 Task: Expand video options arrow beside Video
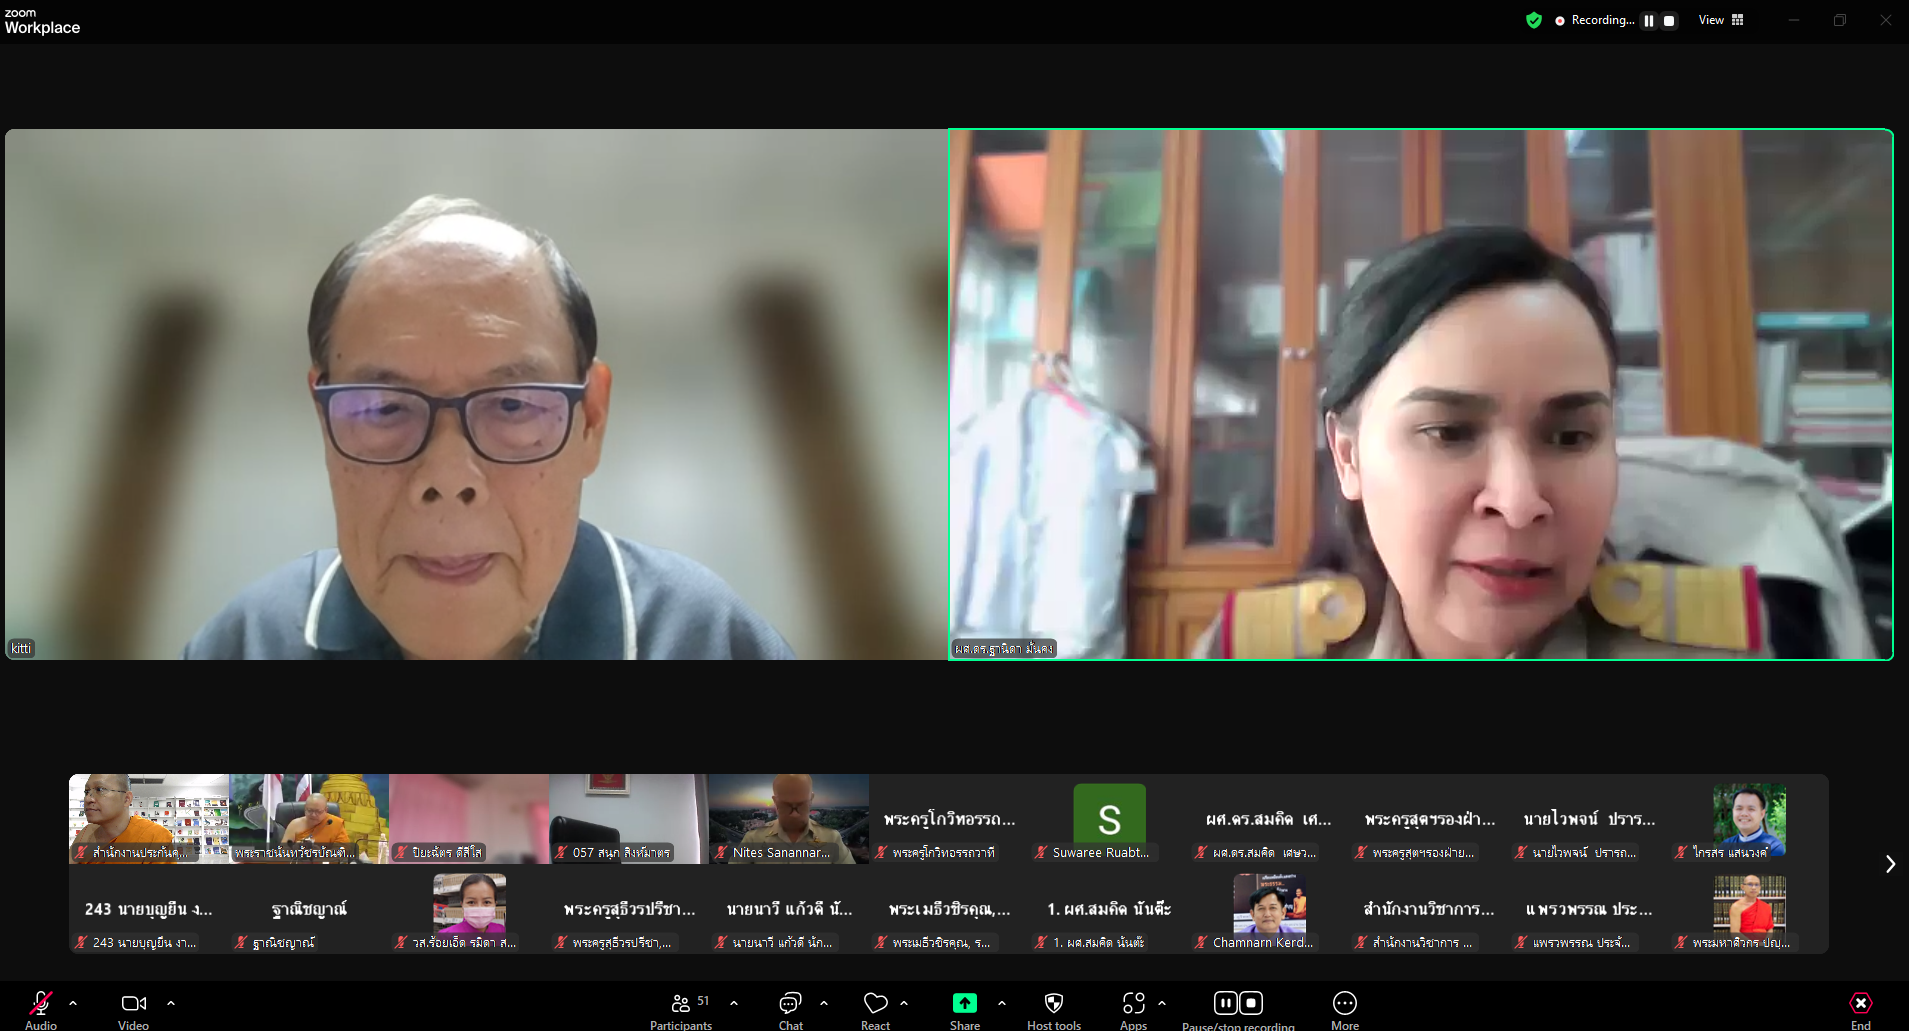(171, 1003)
